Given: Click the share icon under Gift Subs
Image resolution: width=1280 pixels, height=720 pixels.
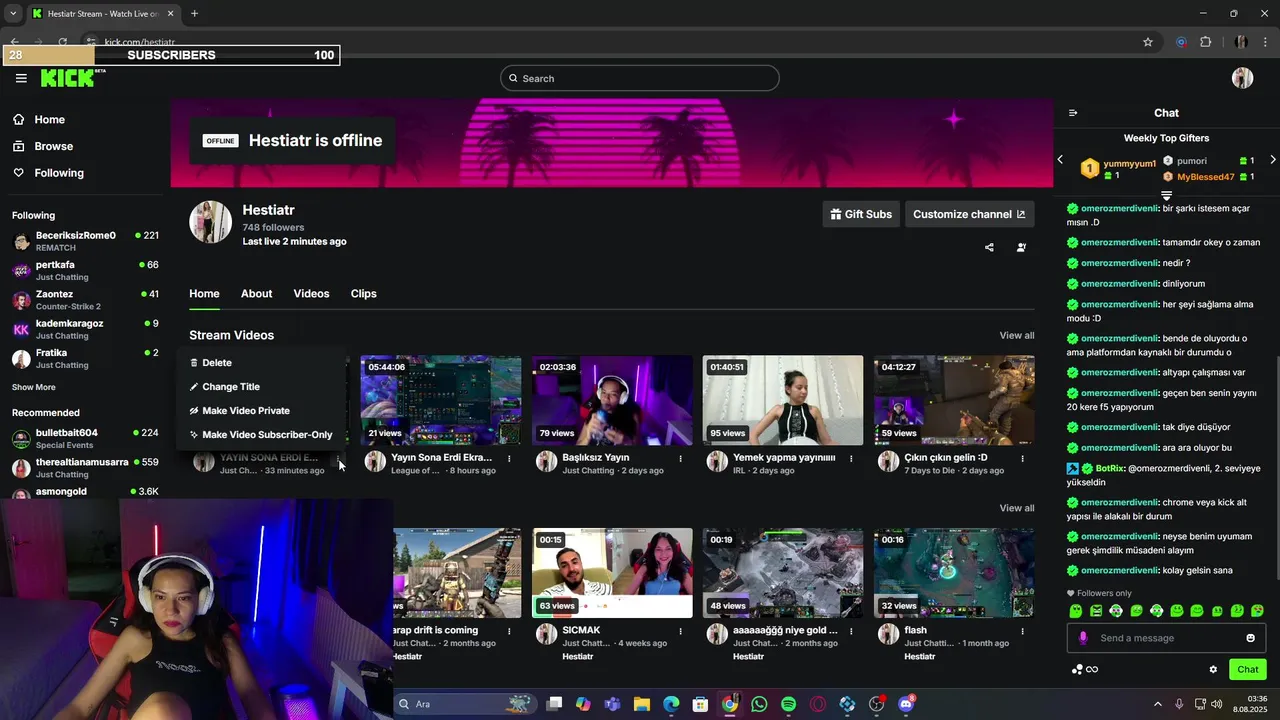Looking at the screenshot, I should click(989, 247).
